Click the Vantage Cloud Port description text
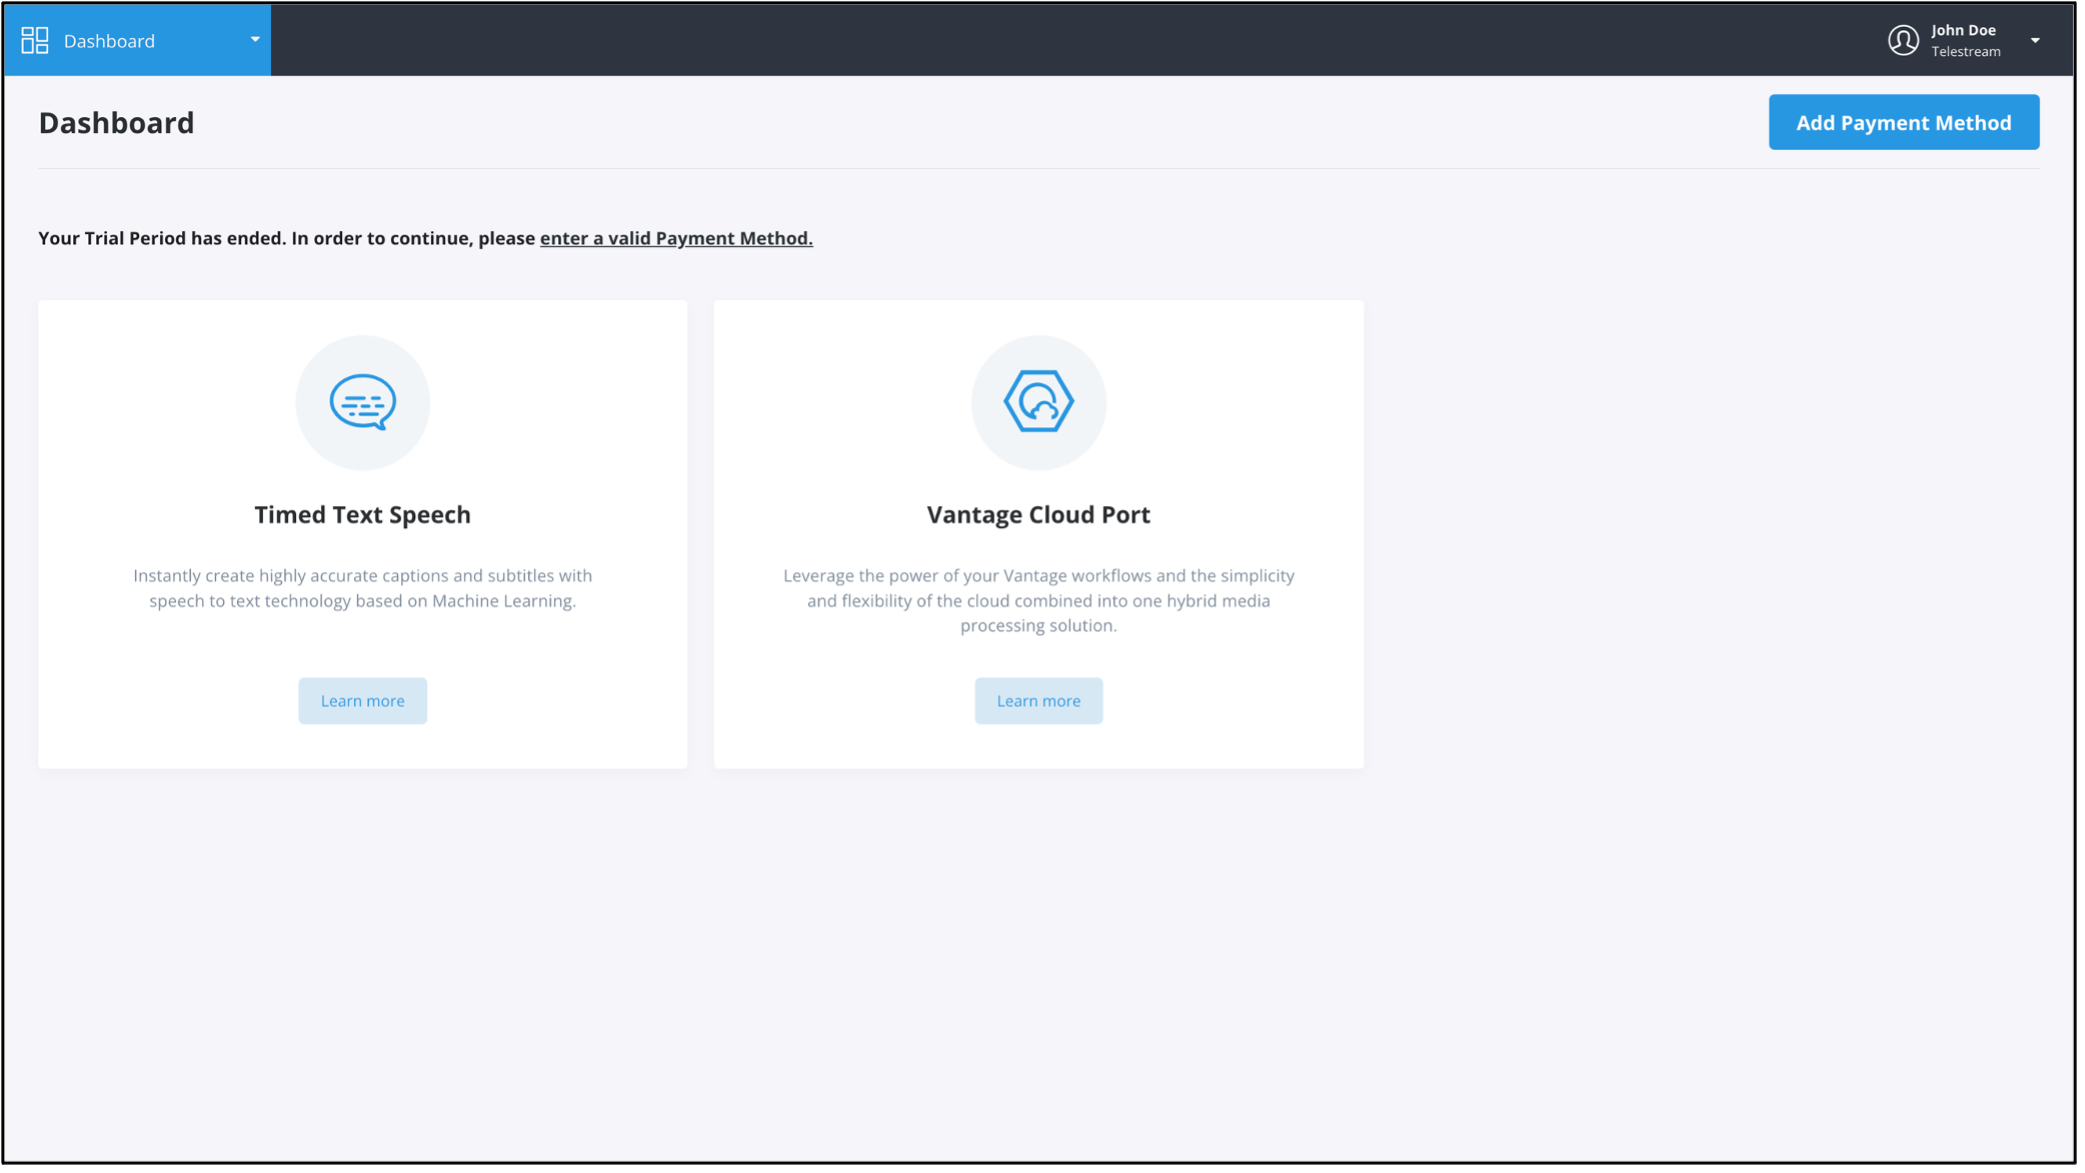The width and height of the screenshot is (2085, 1173). [1038, 600]
